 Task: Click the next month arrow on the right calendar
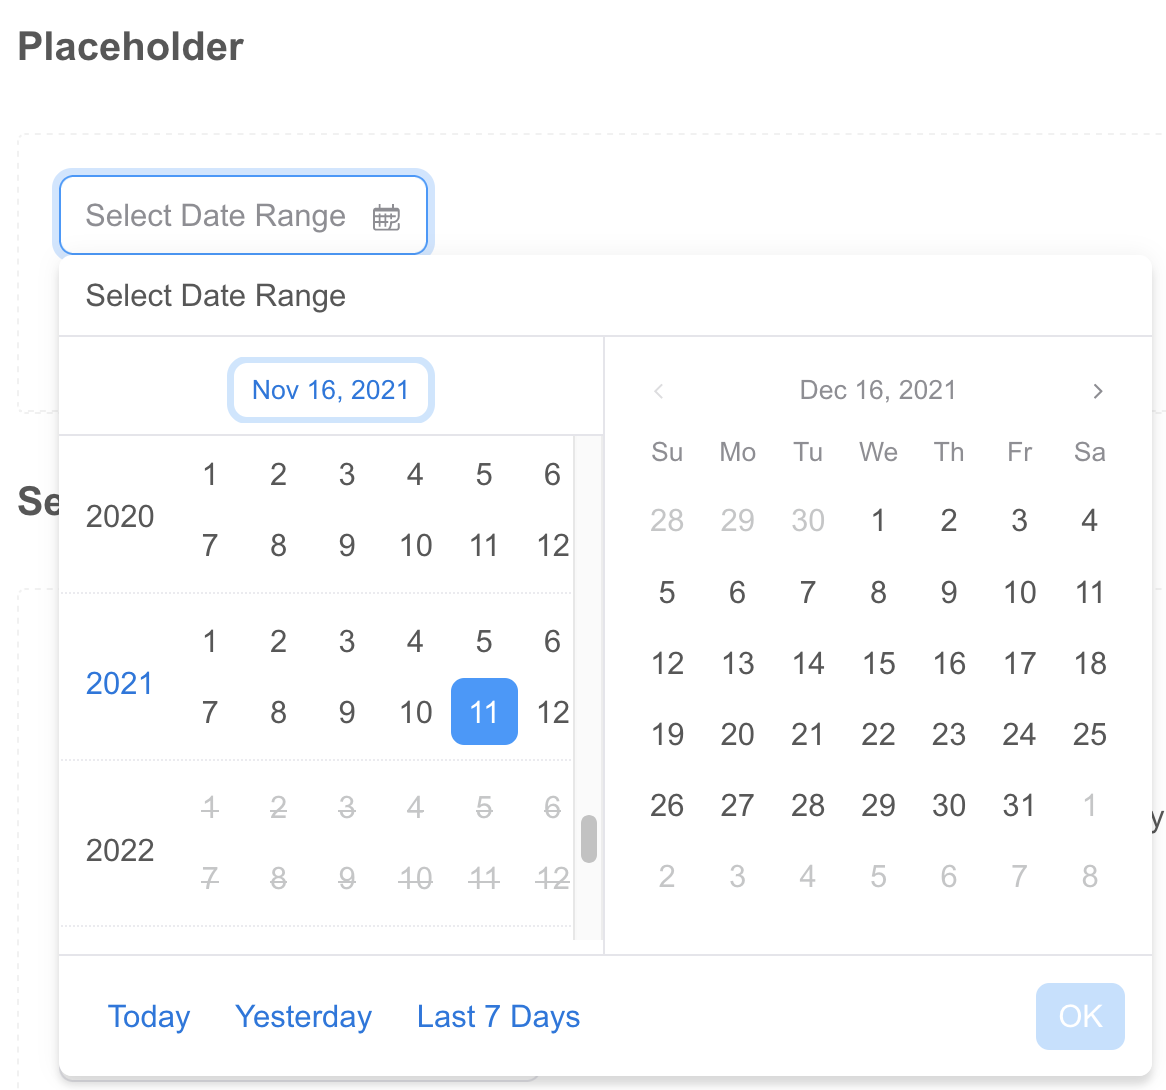(1097, 391)
